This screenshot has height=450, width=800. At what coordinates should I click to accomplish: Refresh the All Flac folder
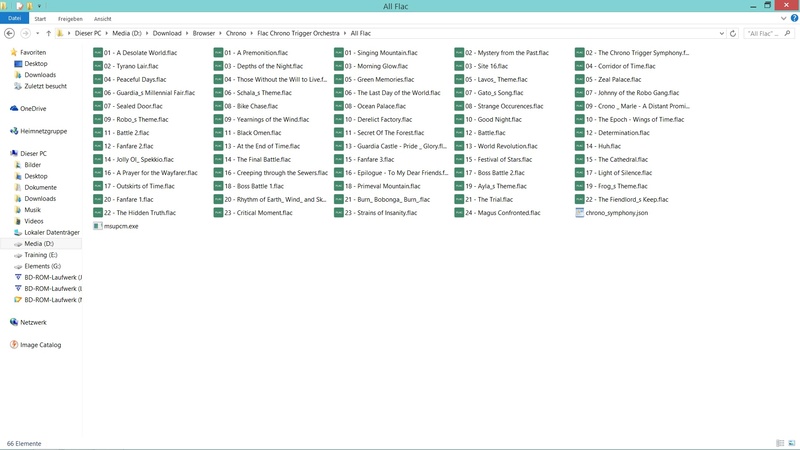click(733, 33)
